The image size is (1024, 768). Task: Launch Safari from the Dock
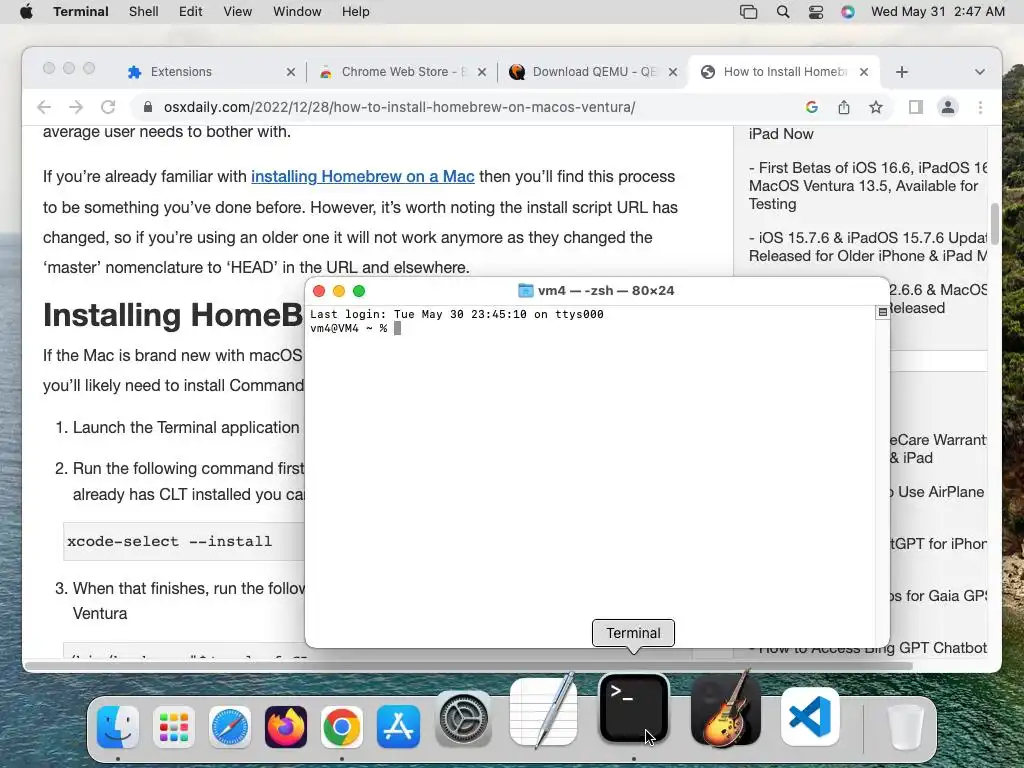pyautogui.click(x=230, y=726)
